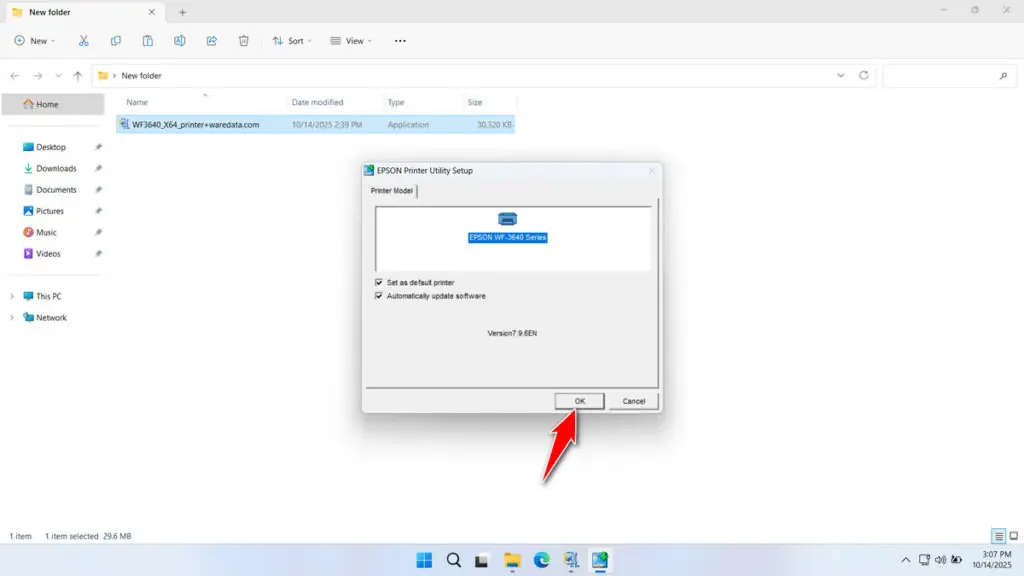Confirm printer setup by pressing OK
The width and height of the screenshot is (1024, 576).
coord(579,400)
